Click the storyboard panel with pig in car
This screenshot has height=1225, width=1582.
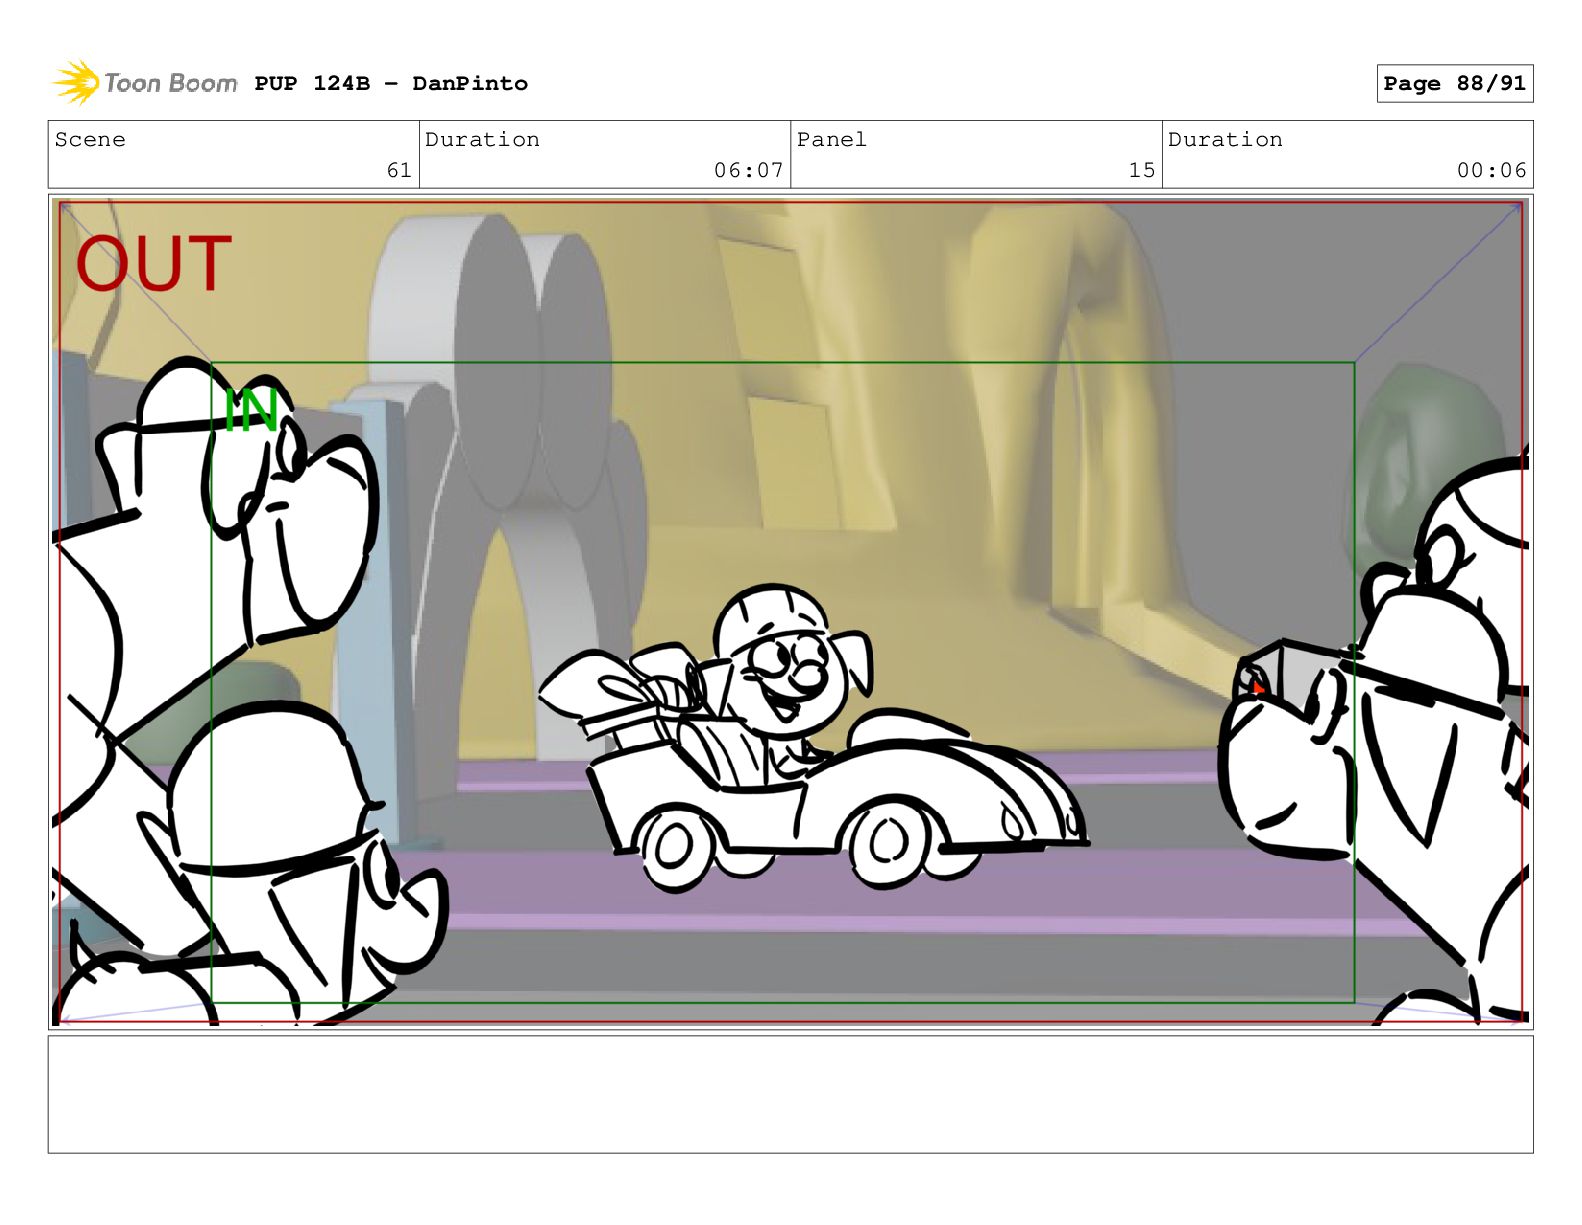point(790,612)
